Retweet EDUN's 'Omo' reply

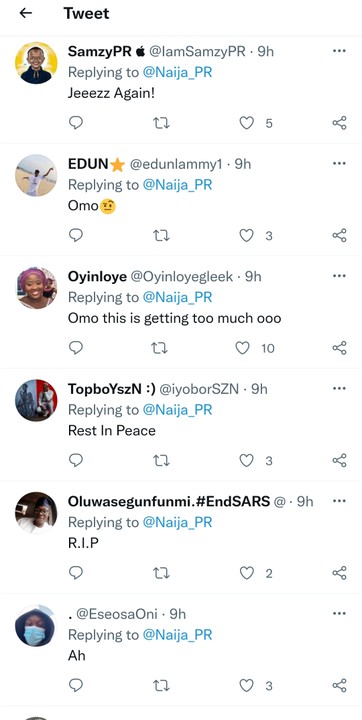pos(161,236)
